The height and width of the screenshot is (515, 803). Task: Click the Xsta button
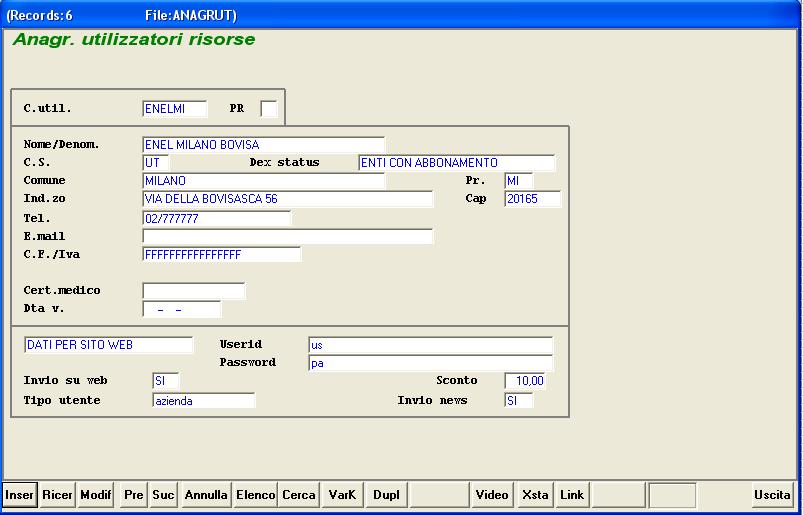[535, 495]
